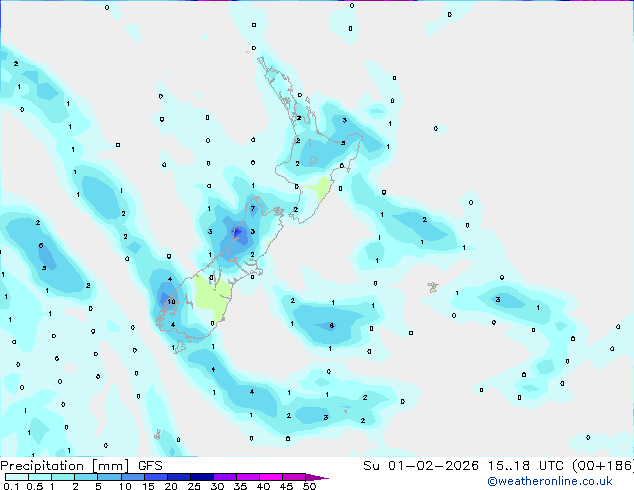Screen dimensions: 634x490
Task: Click the date label 'Su 01-02-2026 15..18 UTC (00+186)'
Action: (498, 466)
